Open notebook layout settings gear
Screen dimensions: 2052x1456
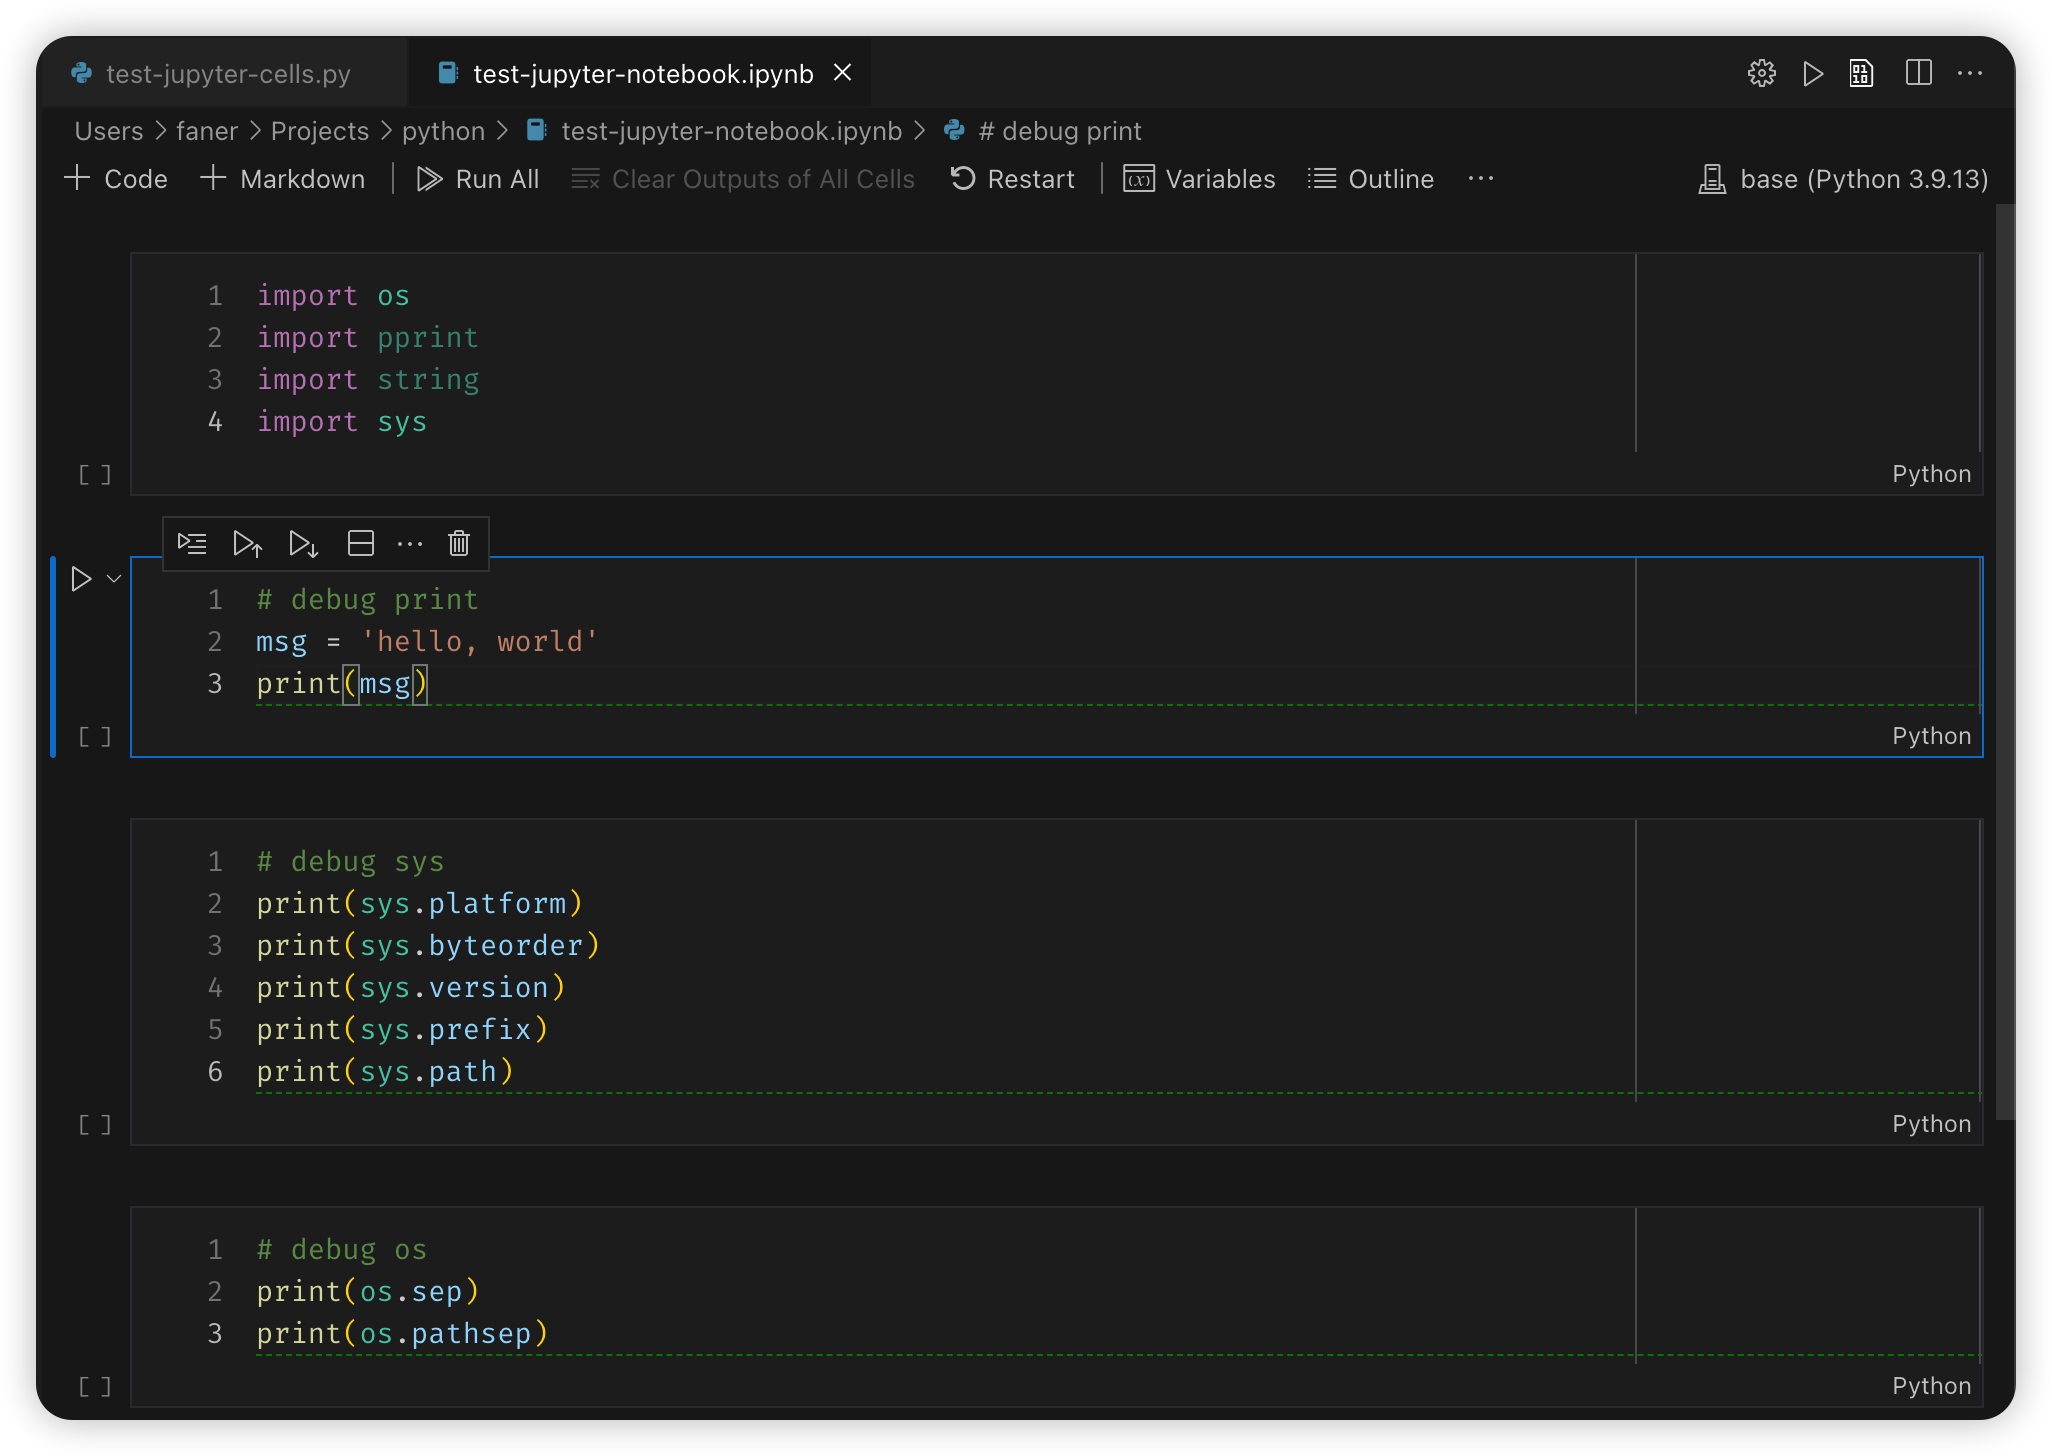tap(1762, 72)
